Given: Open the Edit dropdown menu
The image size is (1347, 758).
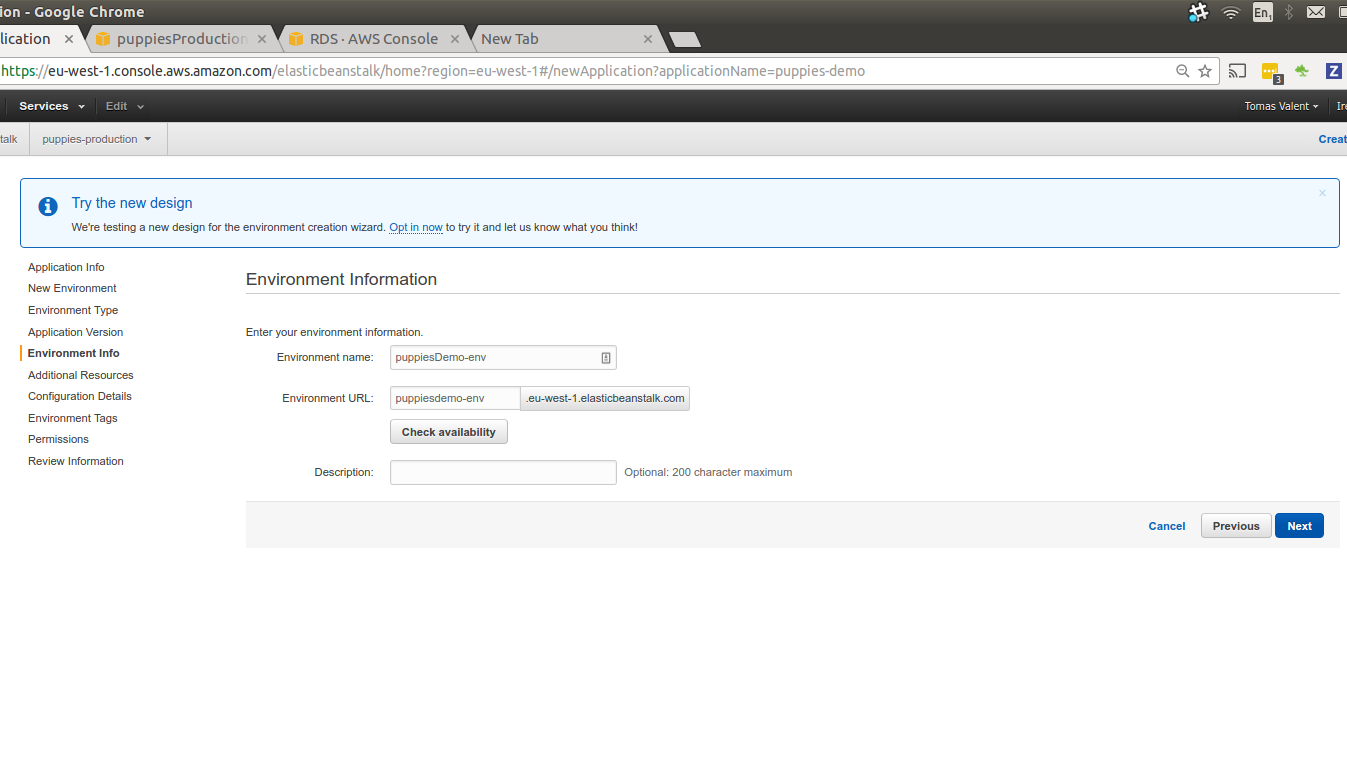Looking at the screenshot, I should (x=125, y=106).
